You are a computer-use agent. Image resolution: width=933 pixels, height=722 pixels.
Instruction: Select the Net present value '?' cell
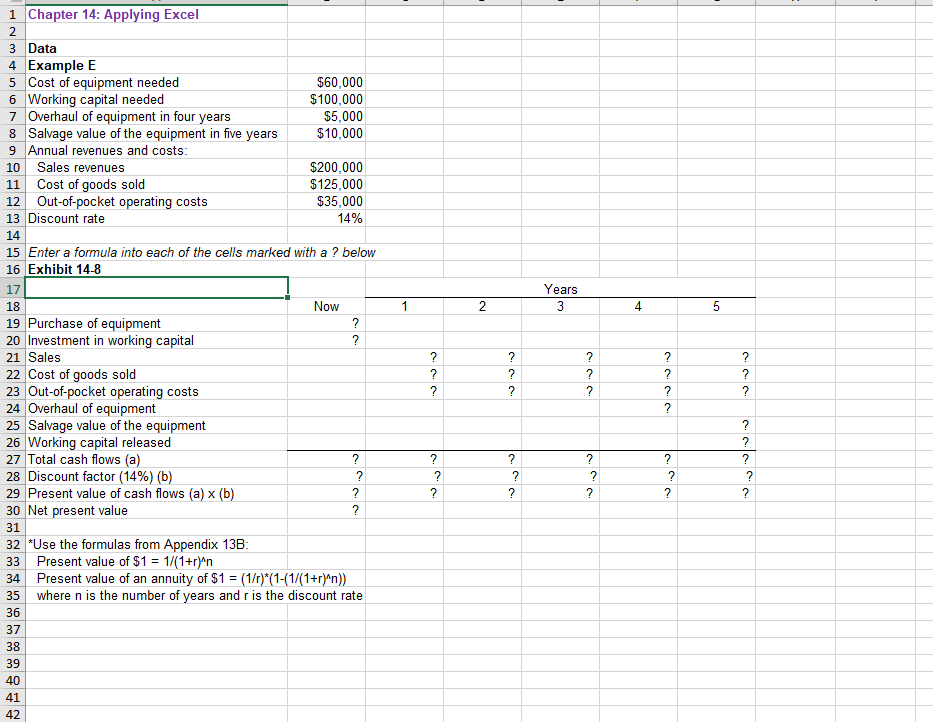[x=326, y=511]
